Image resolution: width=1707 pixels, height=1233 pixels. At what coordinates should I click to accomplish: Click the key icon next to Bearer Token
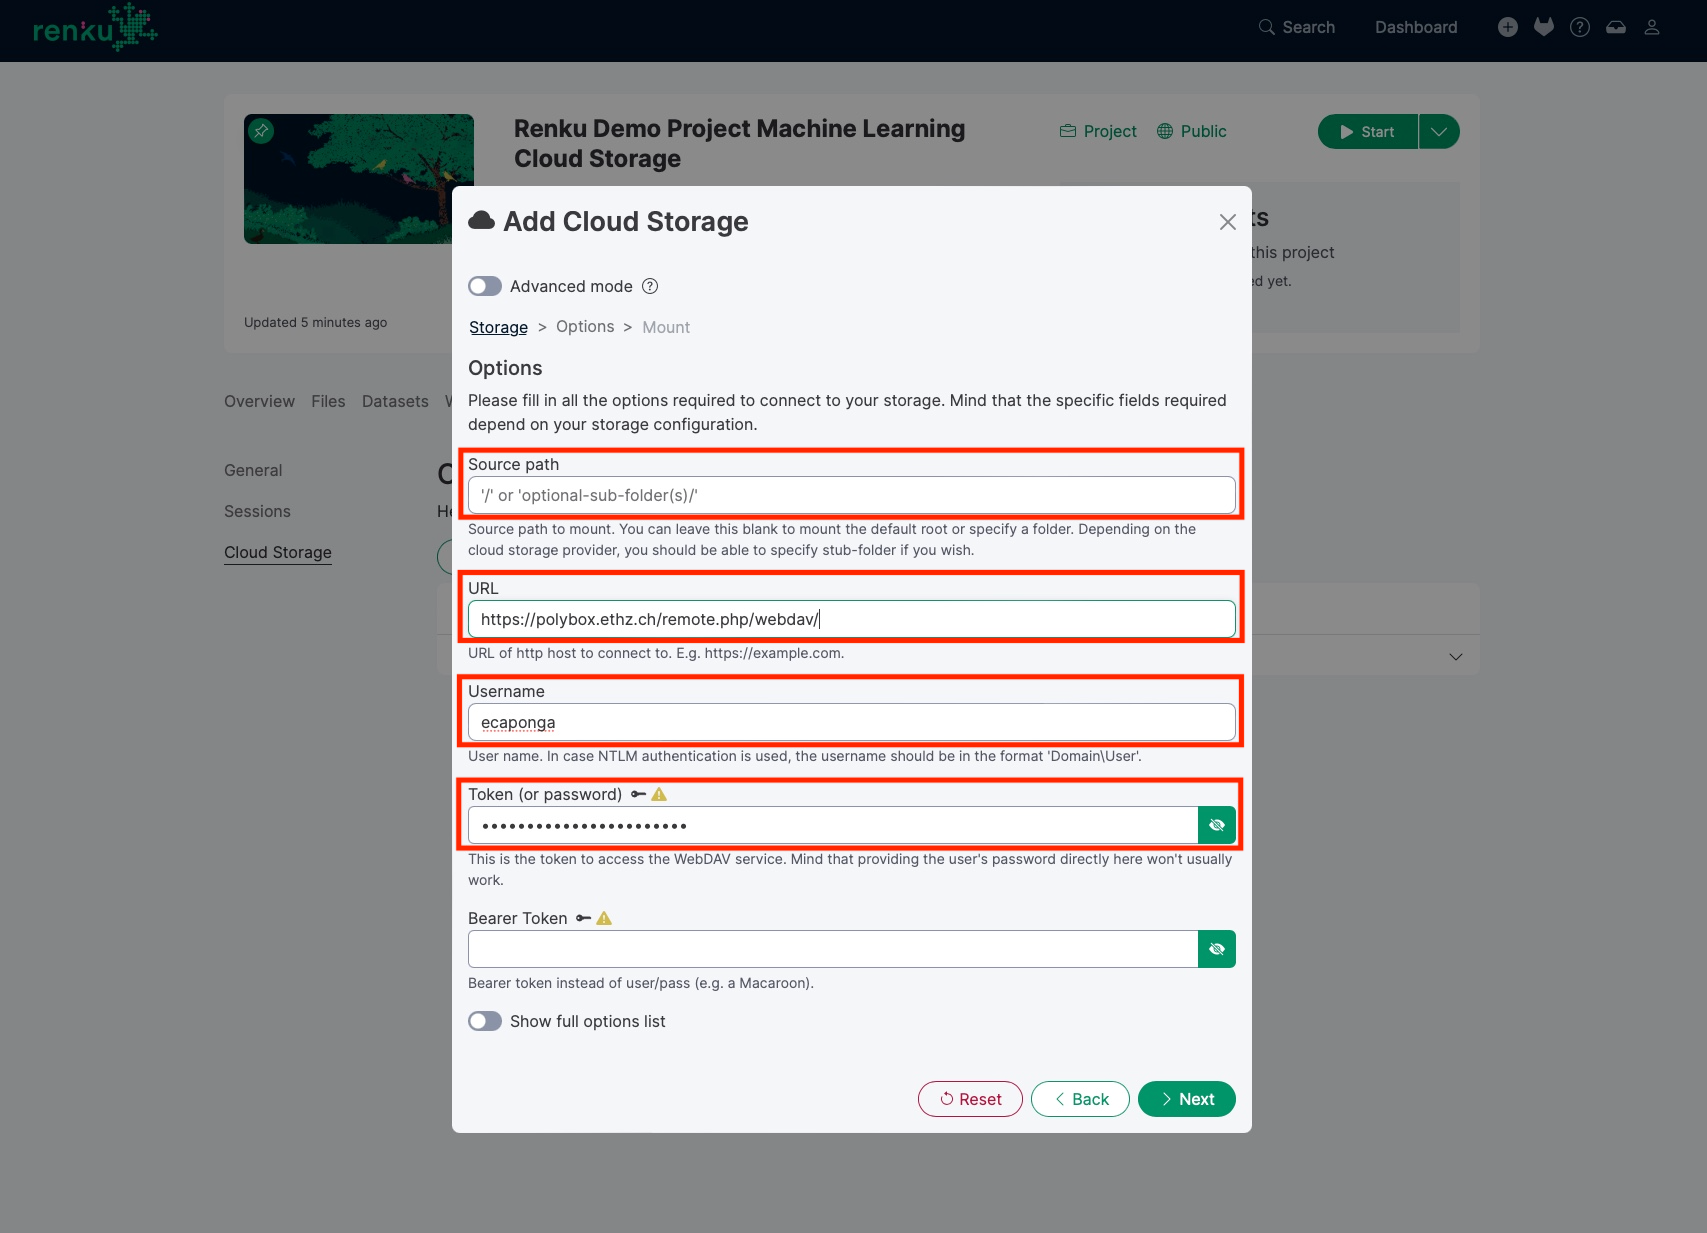(x=583, y=918)
